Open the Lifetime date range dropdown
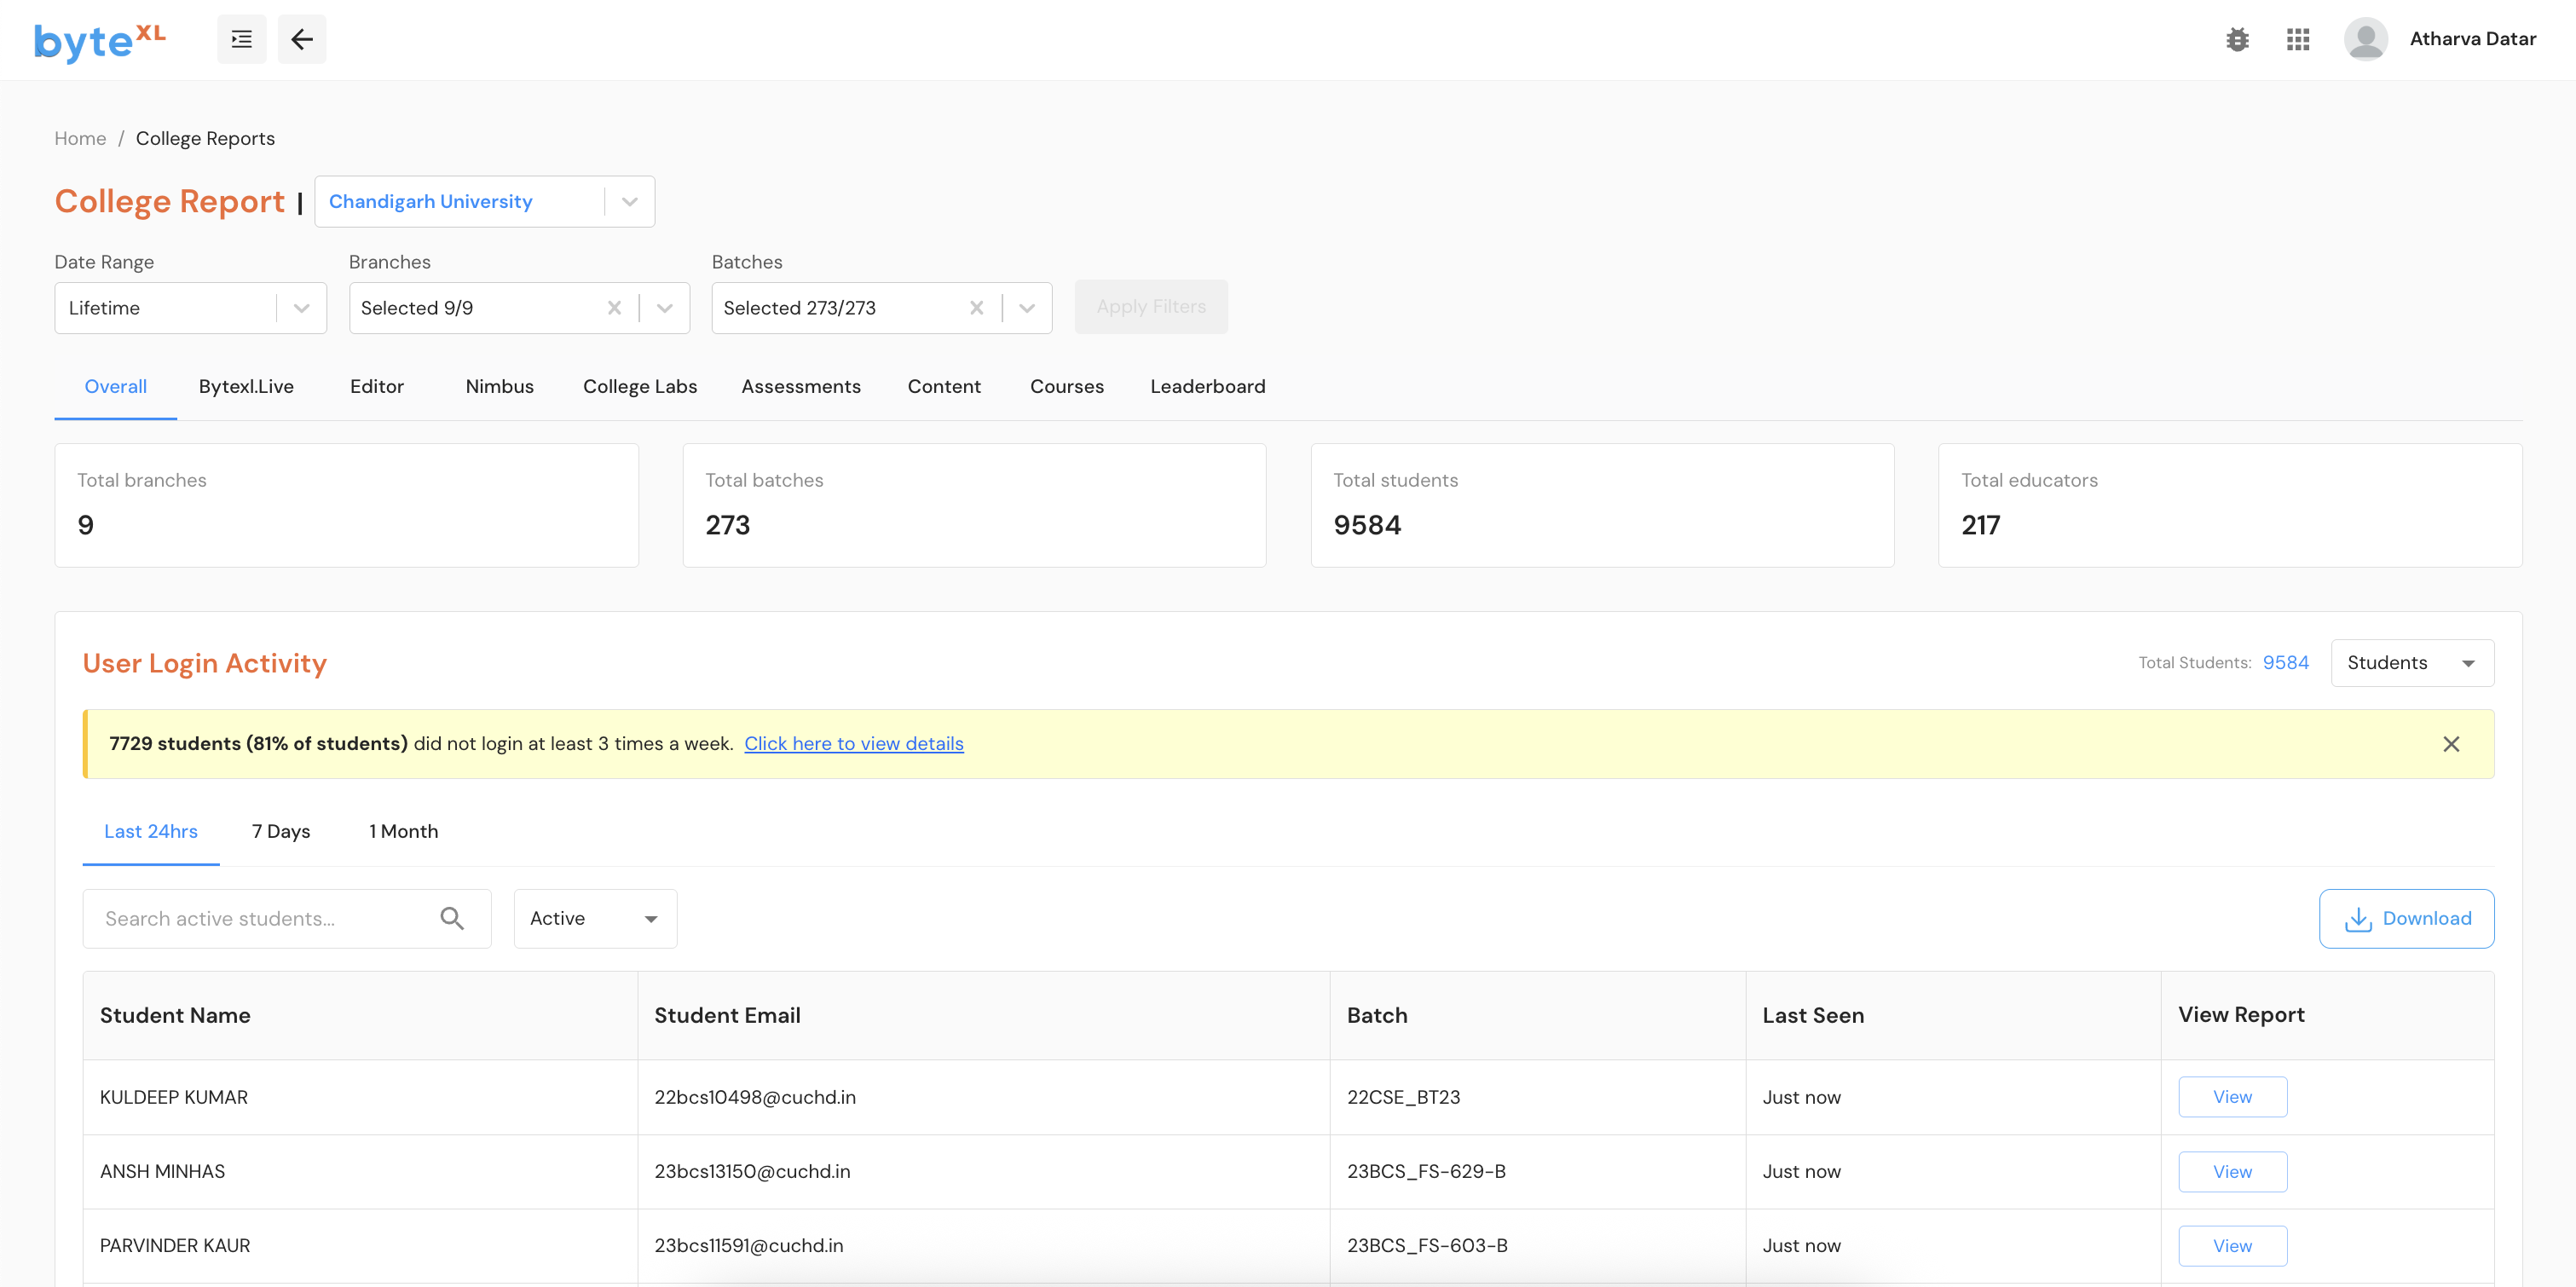Image resolution: width=2576 pixels, height=1287 pixels. (301, 308)
